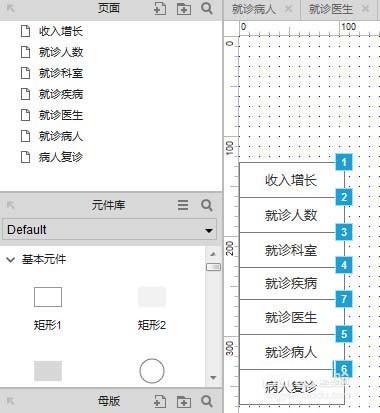Click interaction footnote badge 6

click(x=344, y=369)
